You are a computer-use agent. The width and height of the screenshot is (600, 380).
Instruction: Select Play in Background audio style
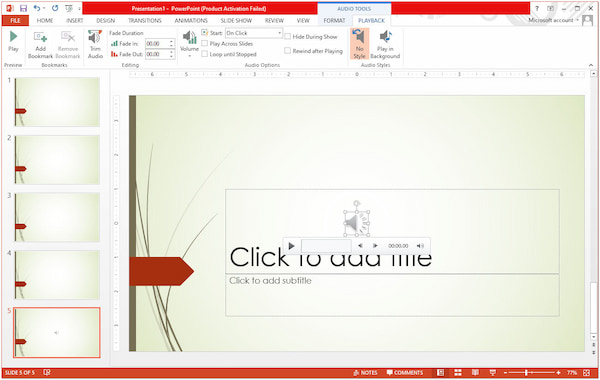tap(385, 45)
